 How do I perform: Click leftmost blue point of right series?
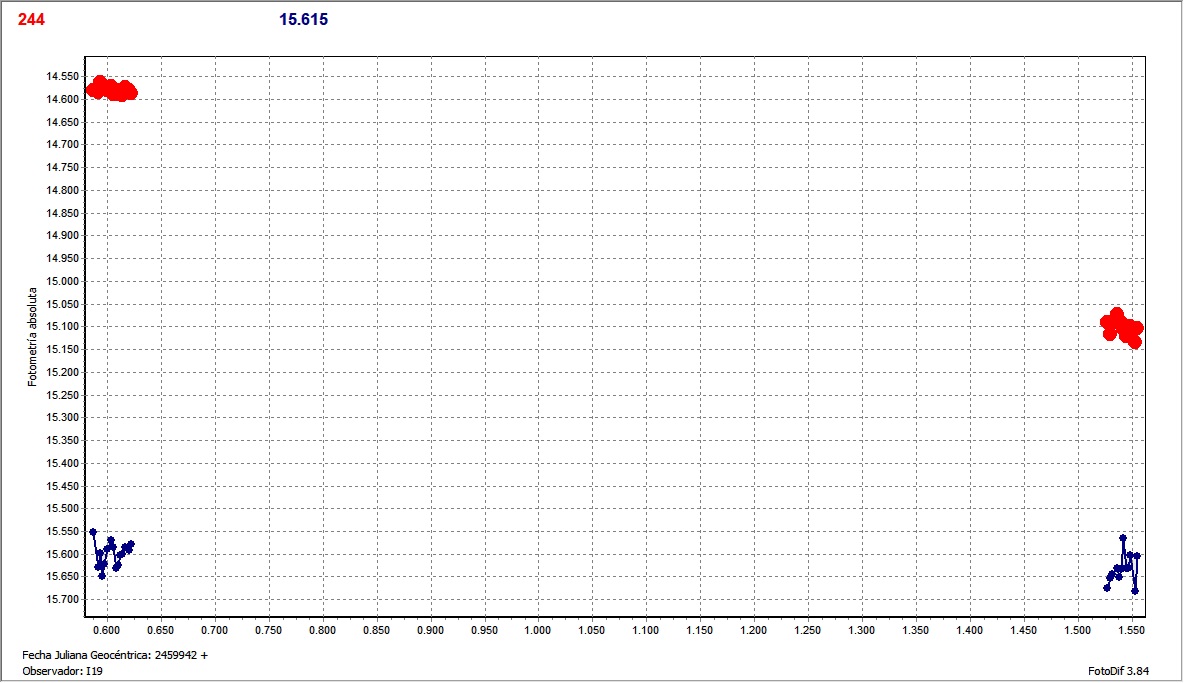[1107, 587]
